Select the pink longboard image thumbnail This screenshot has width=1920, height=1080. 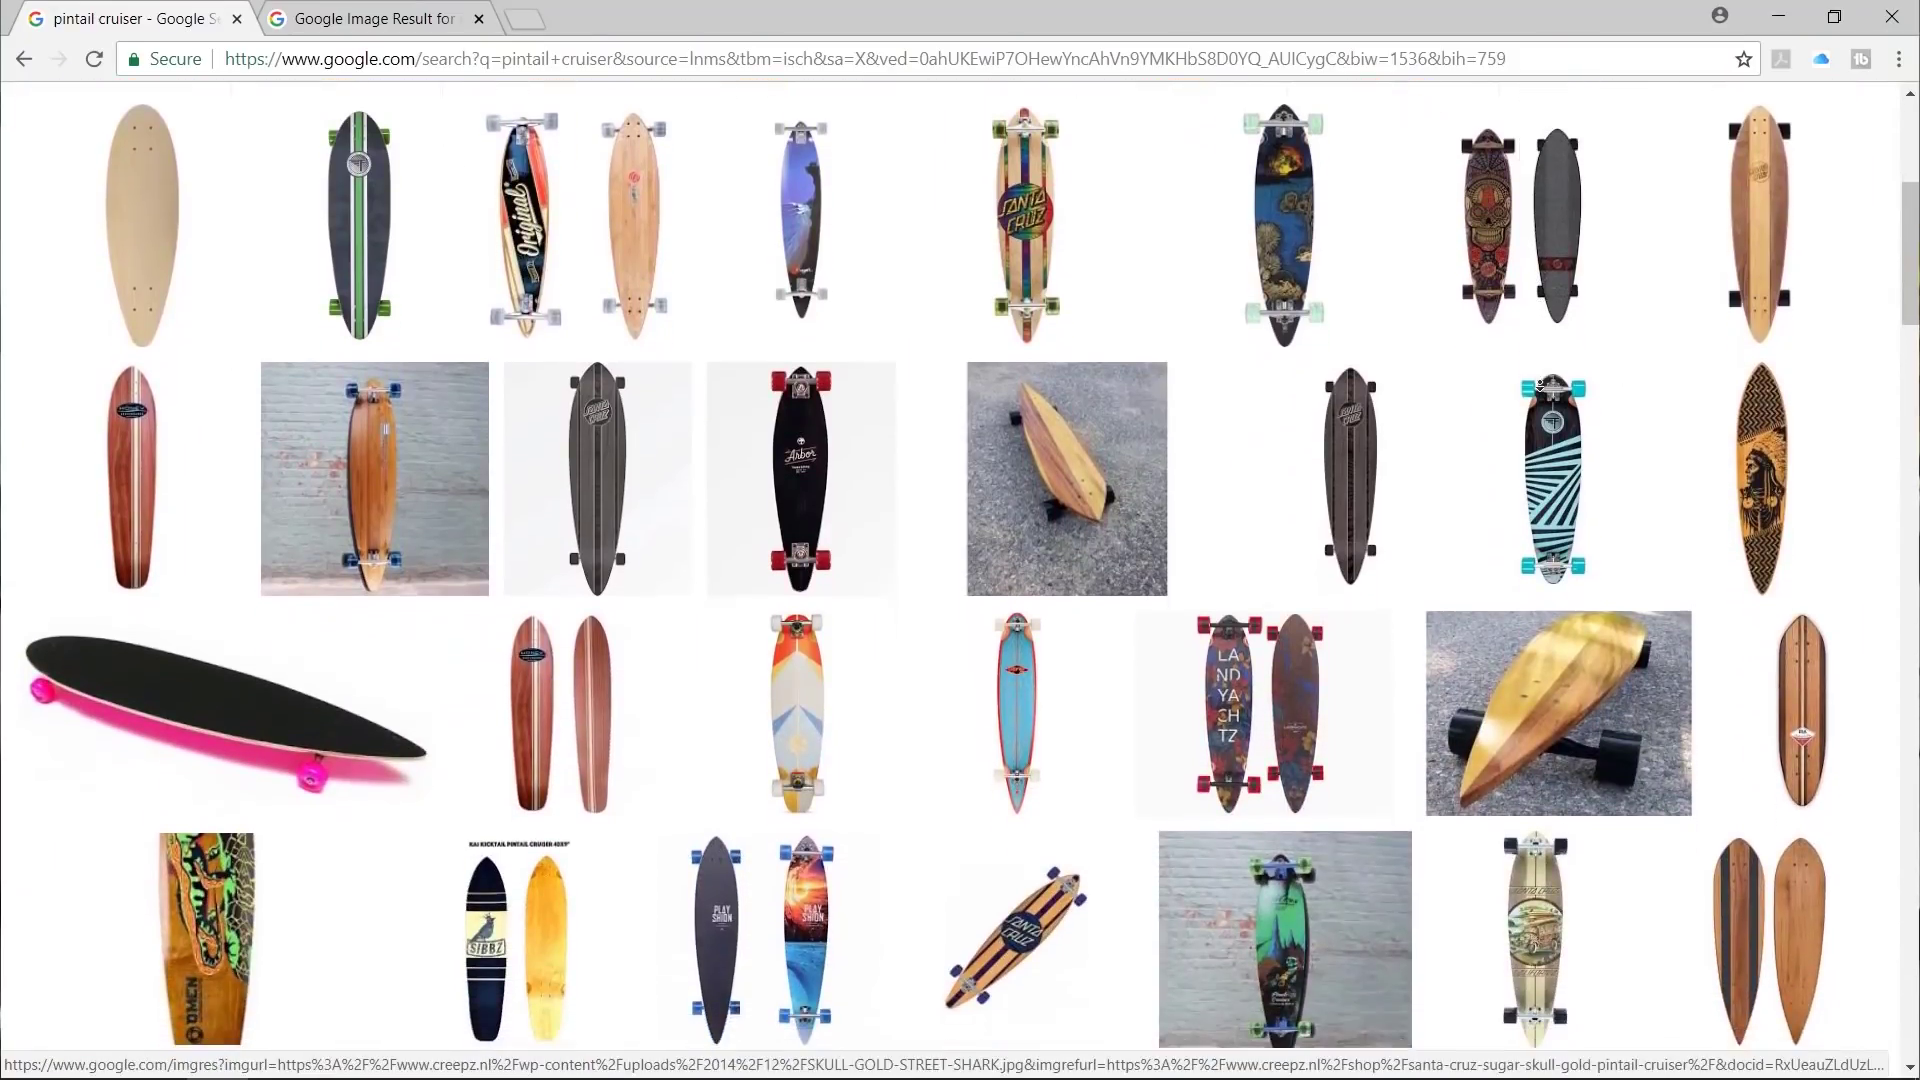(225, 713)
